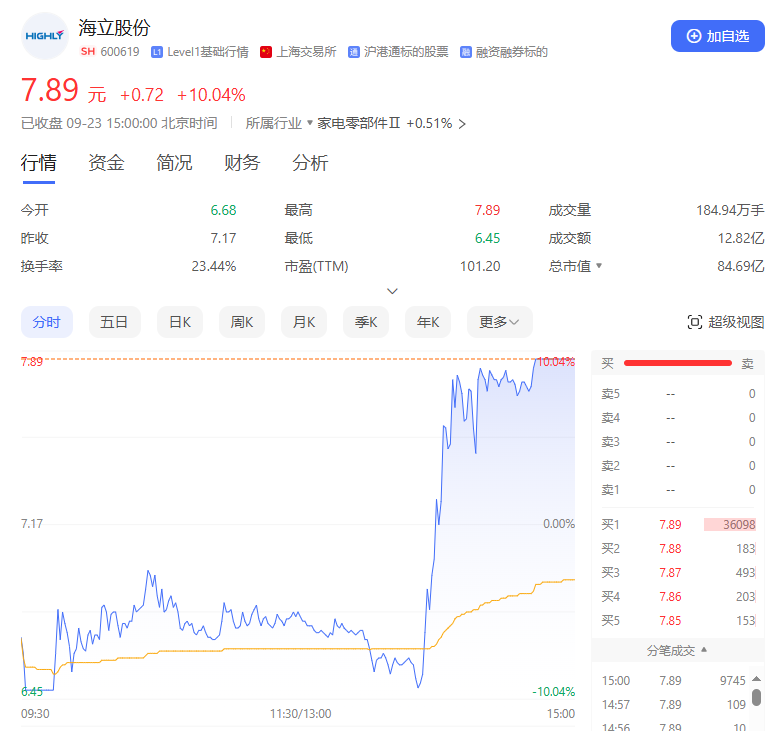This screenshot has width=781, height=731.
Task: Click the Level1基础行情 badge icon
Action: [157, 52]
